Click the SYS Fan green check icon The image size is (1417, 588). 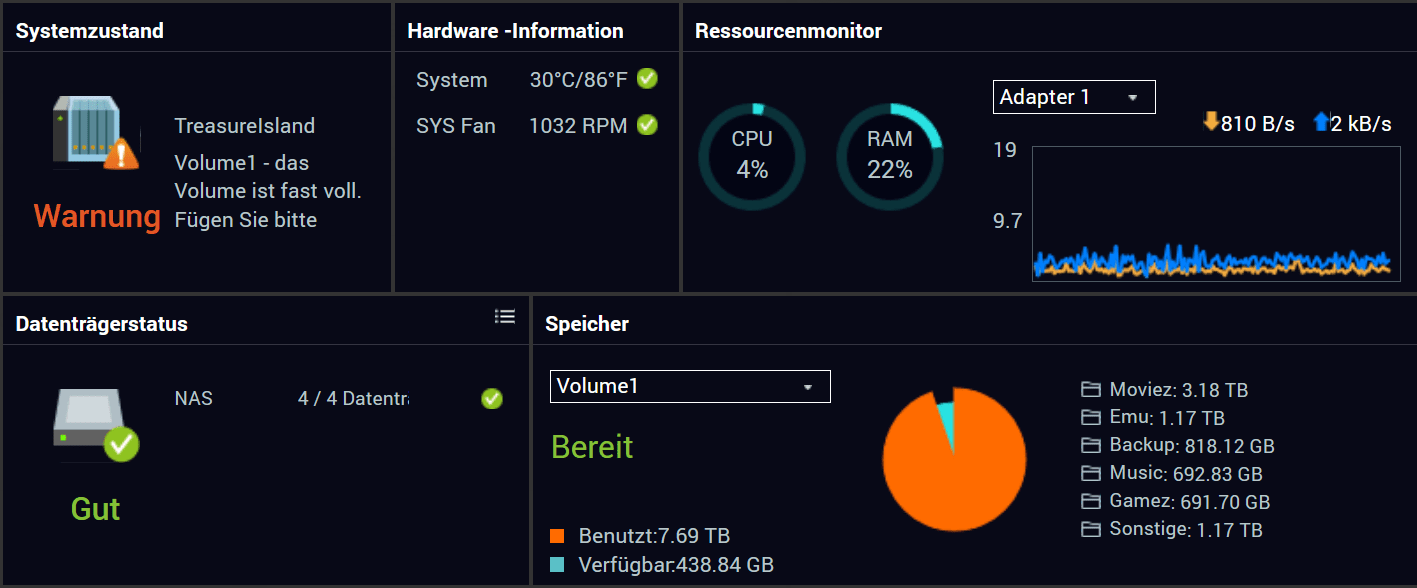point(647,125)
